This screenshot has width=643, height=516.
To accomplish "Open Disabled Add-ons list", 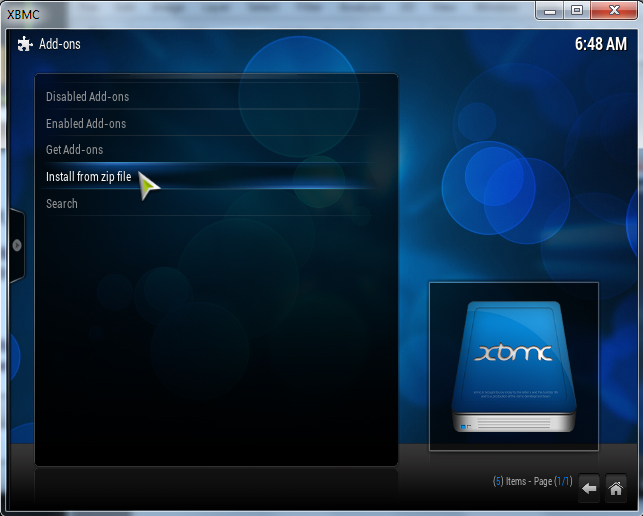I will pyautogui.click(x=207, y=97).
